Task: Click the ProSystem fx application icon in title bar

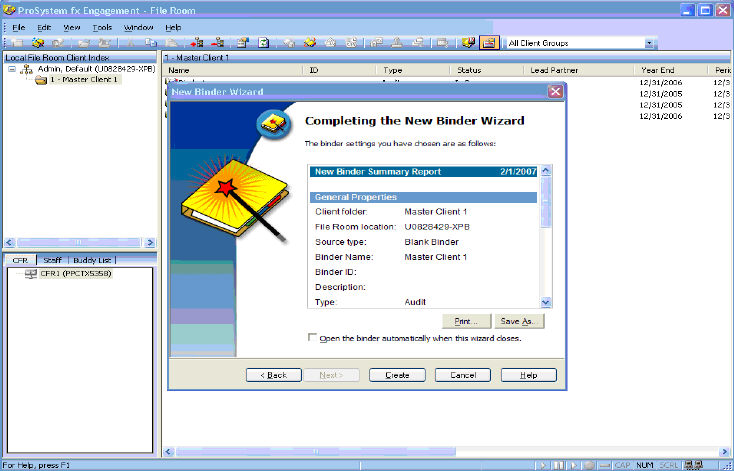Action: (x=10, y=9)
